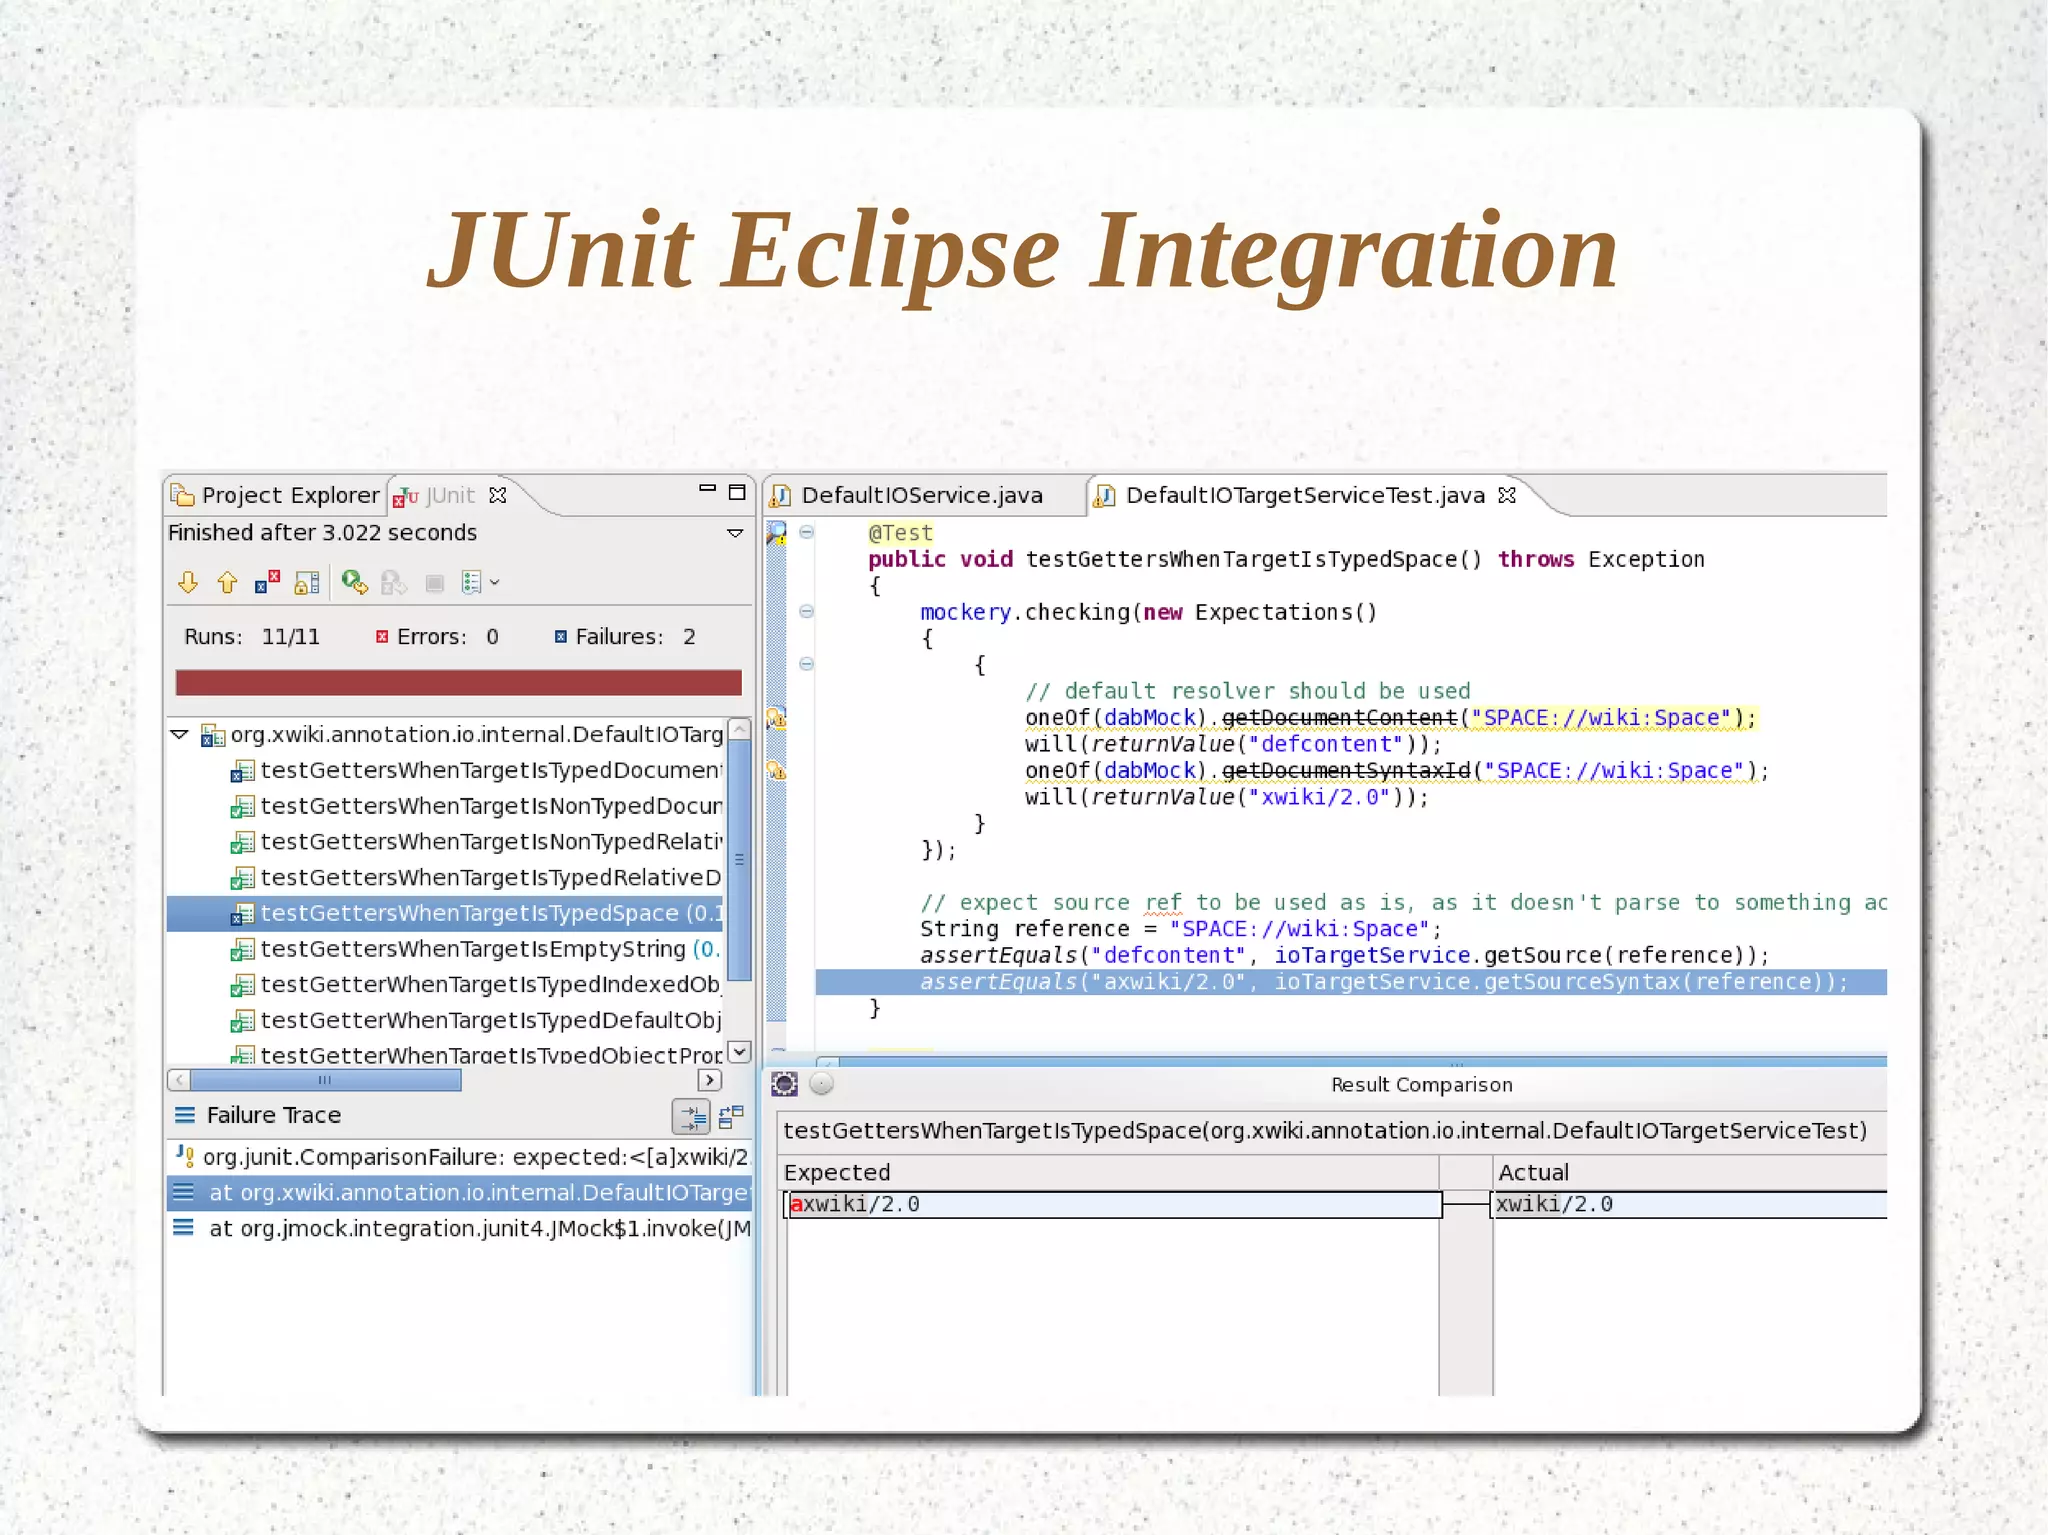
Task: Click org.jmock JMock$1.invoke stack trace line
Action: click(478, 1229)
